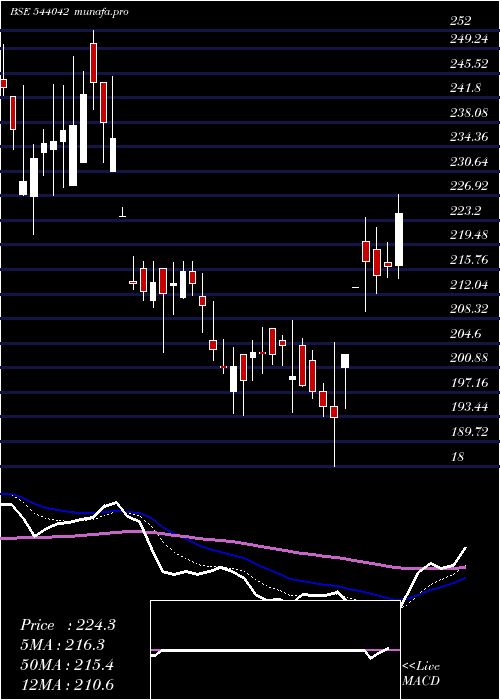
Task: Click the 12MA : 210.6 readout
Action: (67, 684)
